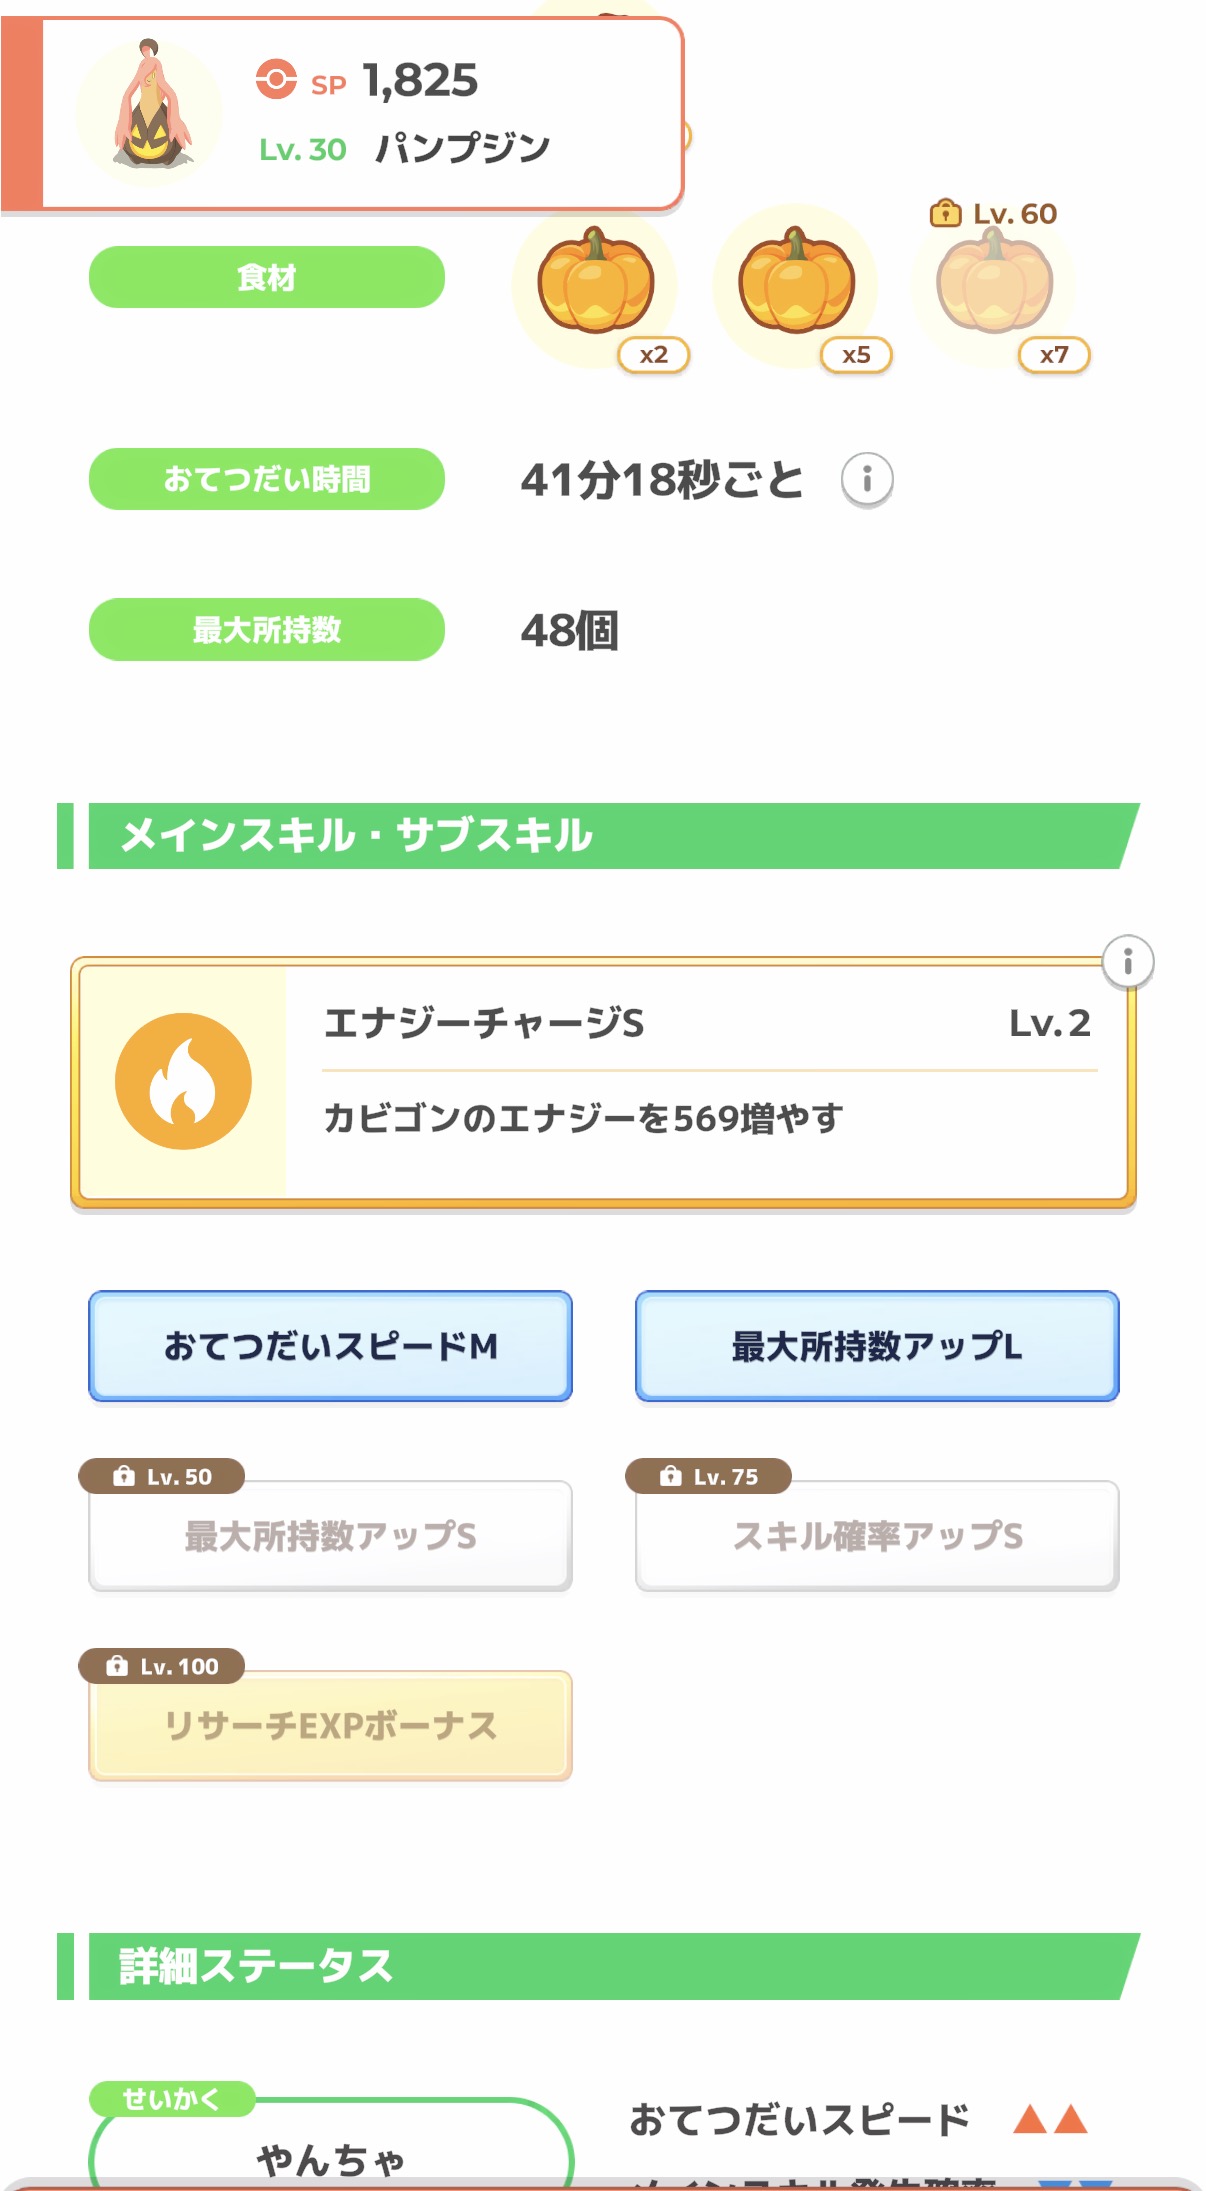The width and height of the screenshot is (1206, 2191).
Task: Tap locked スキル確率アップS sub skill
Action: 877,1536
